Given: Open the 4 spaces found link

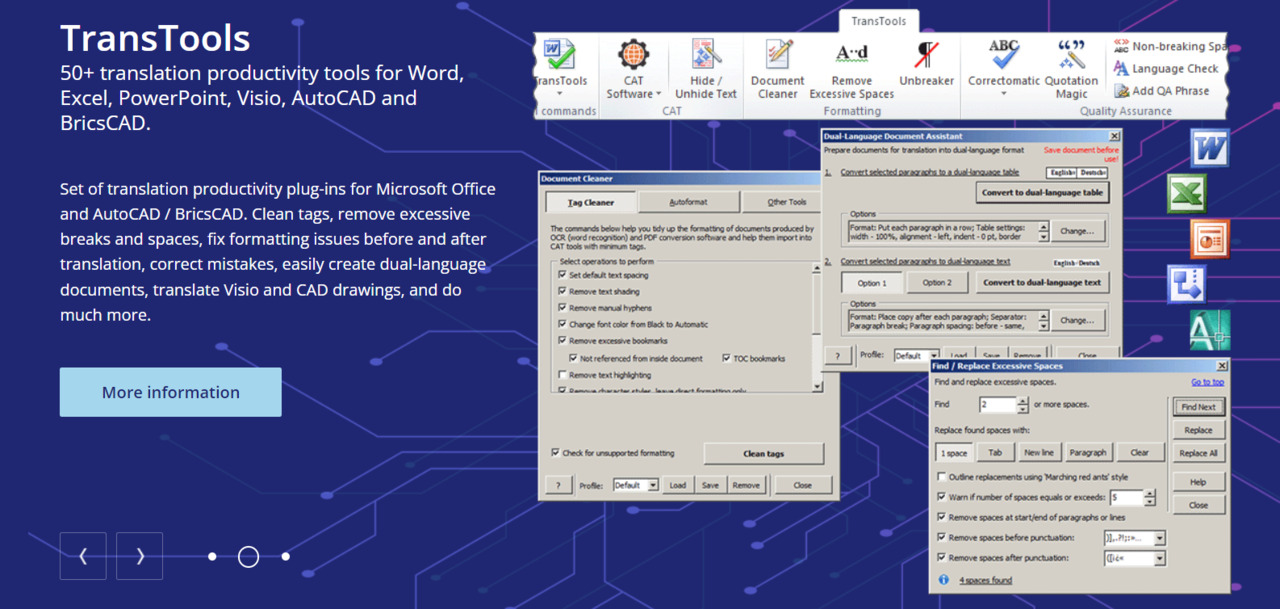Looking at the screenshot, I should [985, 580].
